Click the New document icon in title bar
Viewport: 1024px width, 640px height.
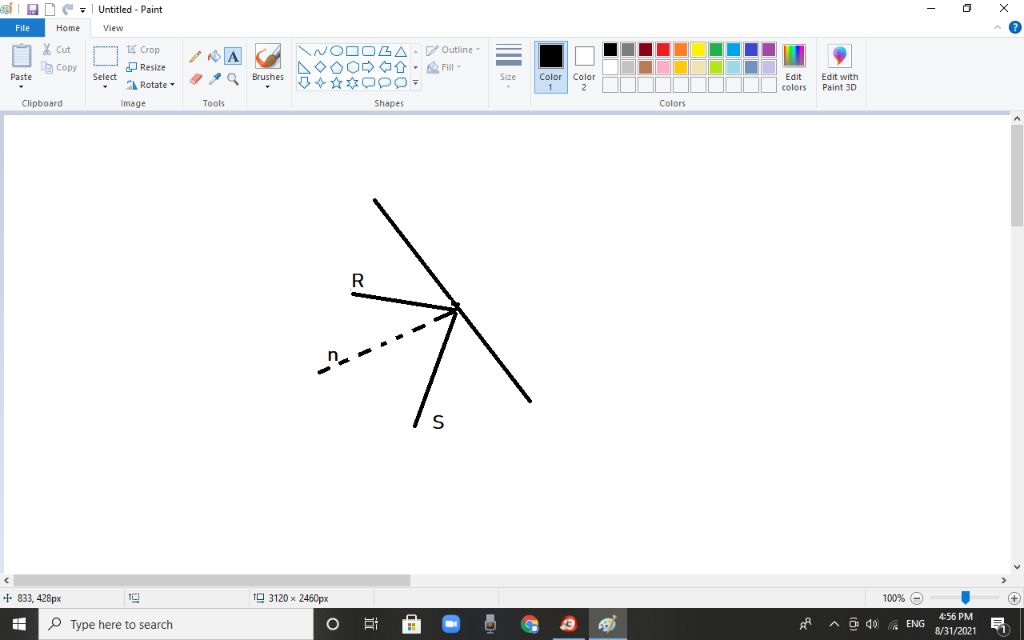(50, 9)
